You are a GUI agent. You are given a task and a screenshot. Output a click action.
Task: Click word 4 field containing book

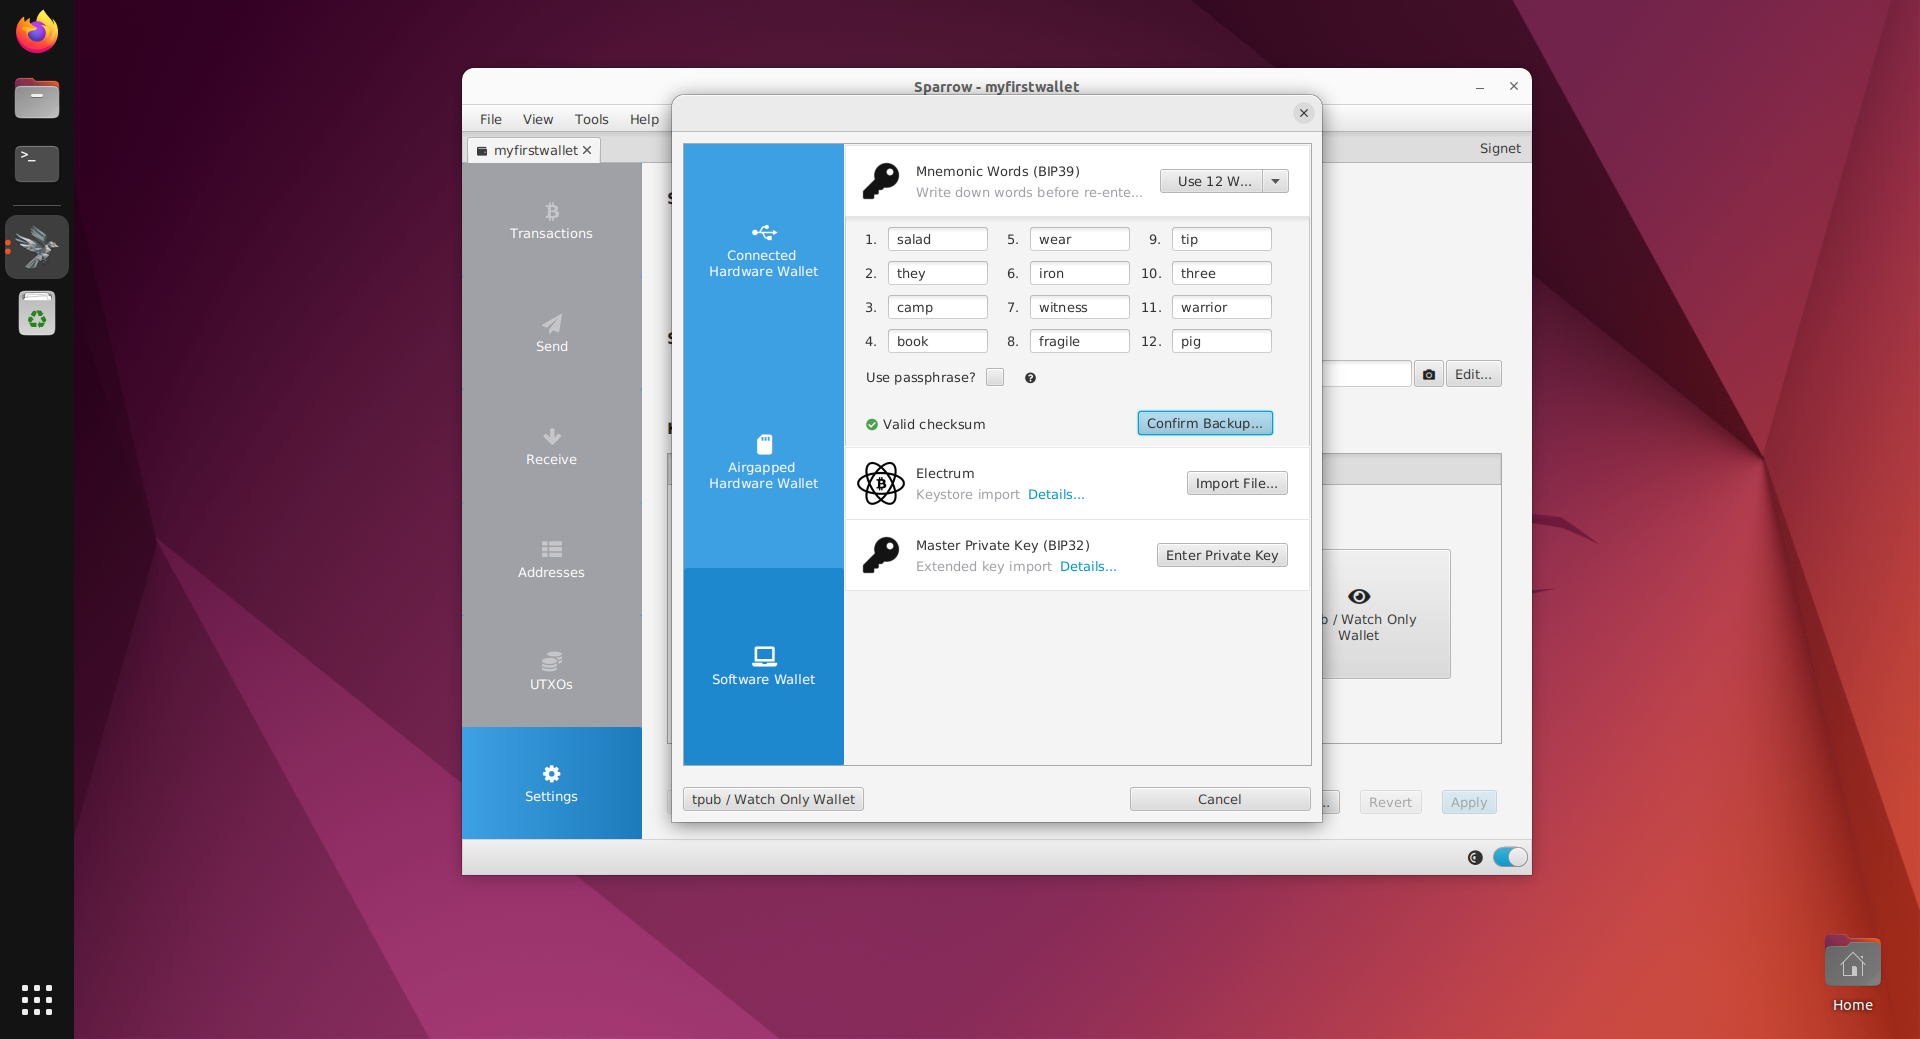click(938, 341)
